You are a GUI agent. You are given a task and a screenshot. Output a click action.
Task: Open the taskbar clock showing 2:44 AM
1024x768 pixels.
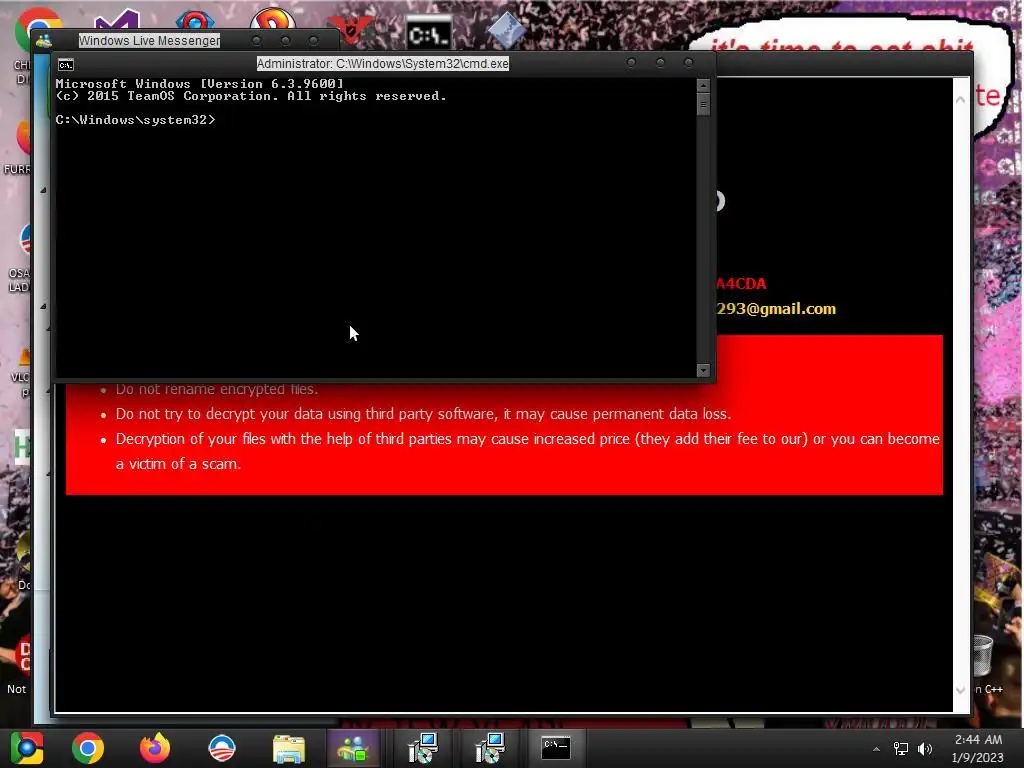pos(978,748)
